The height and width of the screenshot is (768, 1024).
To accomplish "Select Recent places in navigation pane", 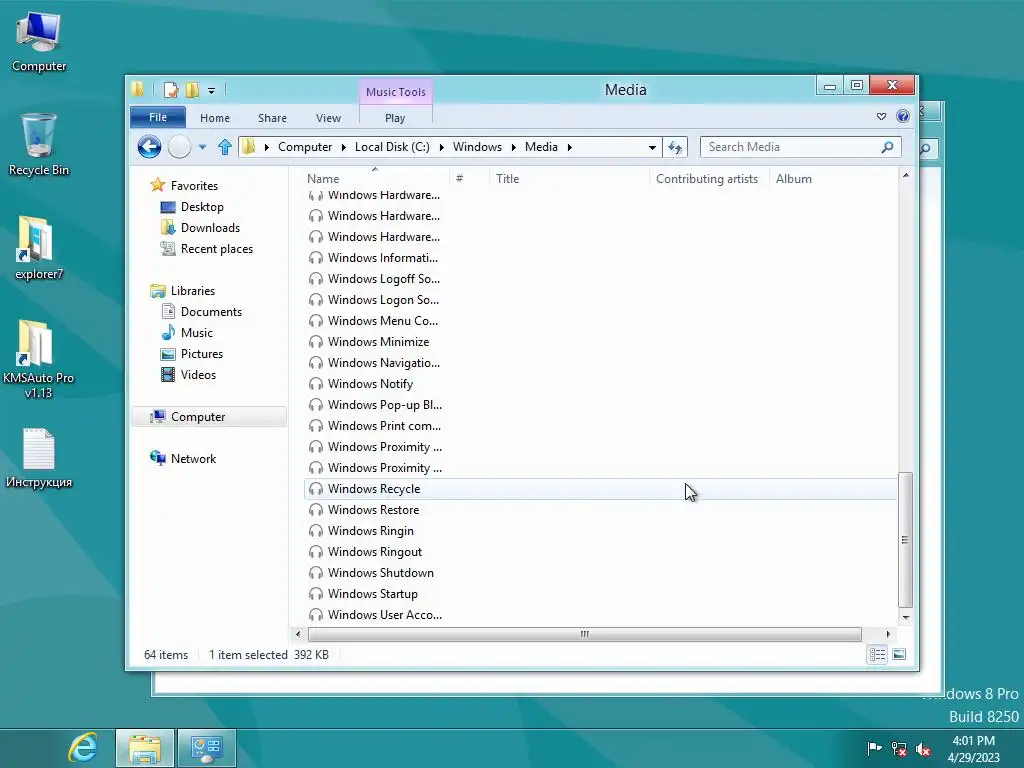I will click(x=216, y=249).
